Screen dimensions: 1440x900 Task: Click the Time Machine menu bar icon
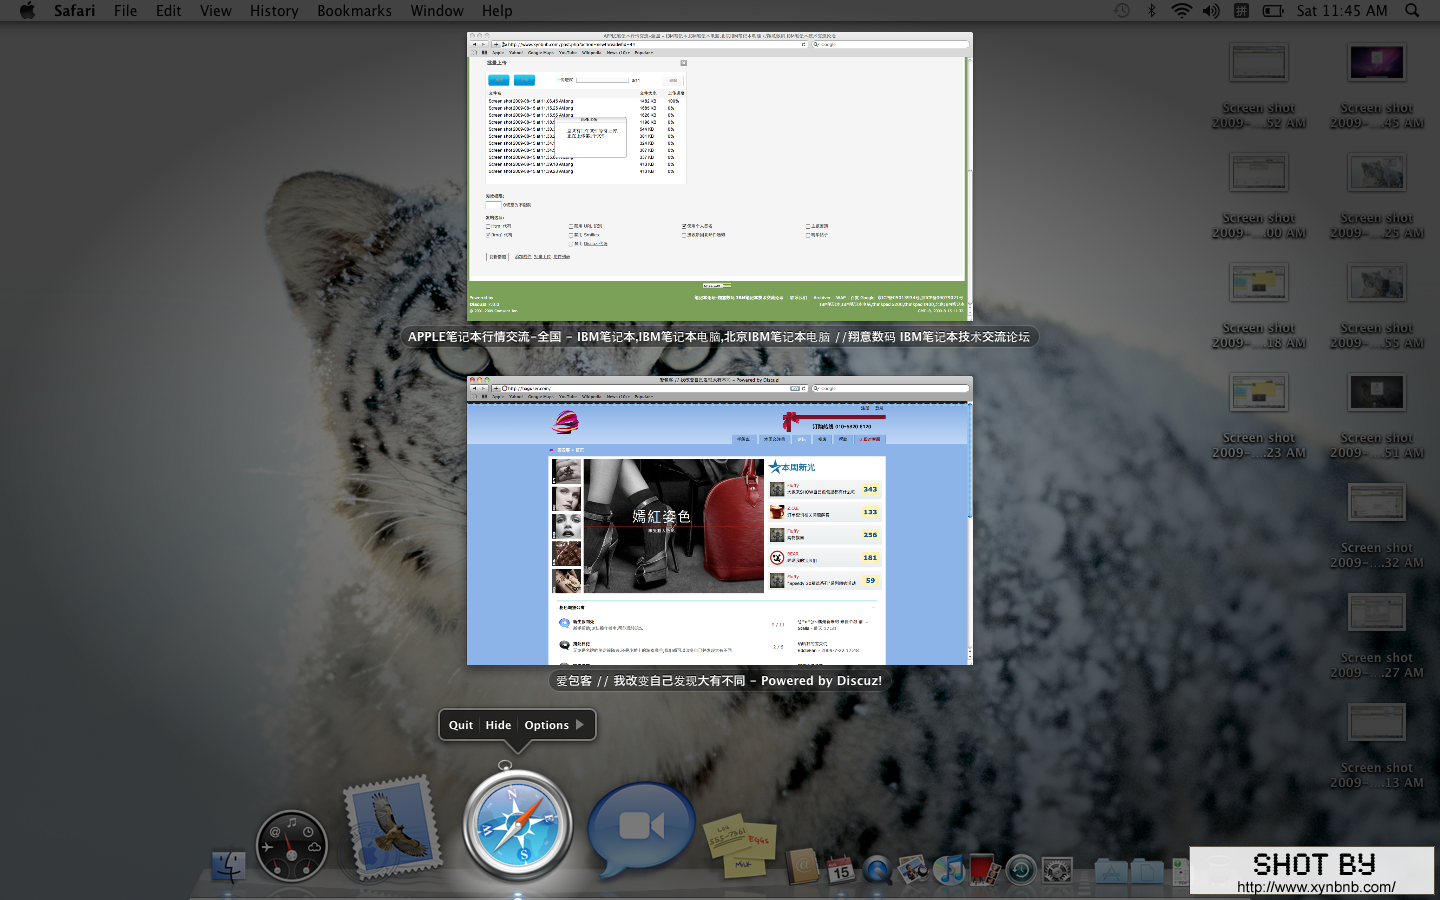coord(1122,11)
